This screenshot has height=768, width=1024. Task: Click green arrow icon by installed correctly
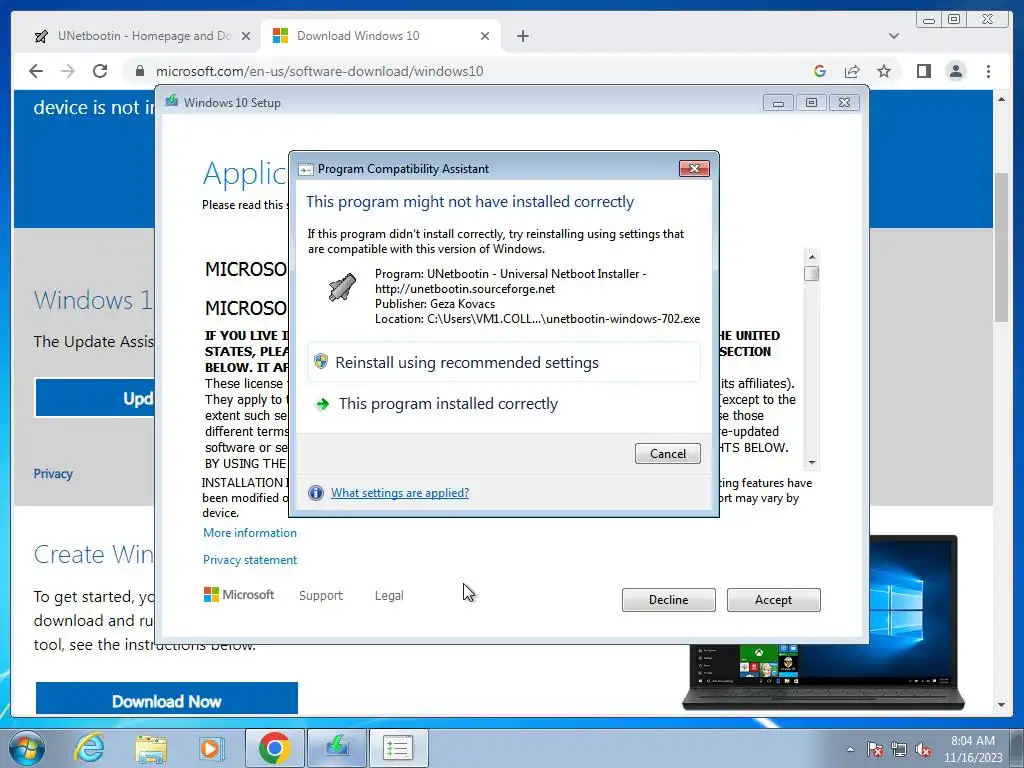(x=323, y=404)
